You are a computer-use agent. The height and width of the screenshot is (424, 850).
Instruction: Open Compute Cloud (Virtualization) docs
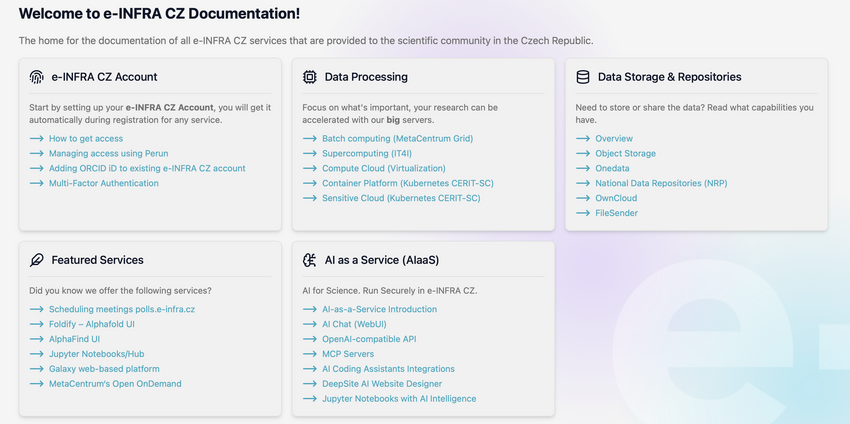pyautogui.click(x=384, y=169)
